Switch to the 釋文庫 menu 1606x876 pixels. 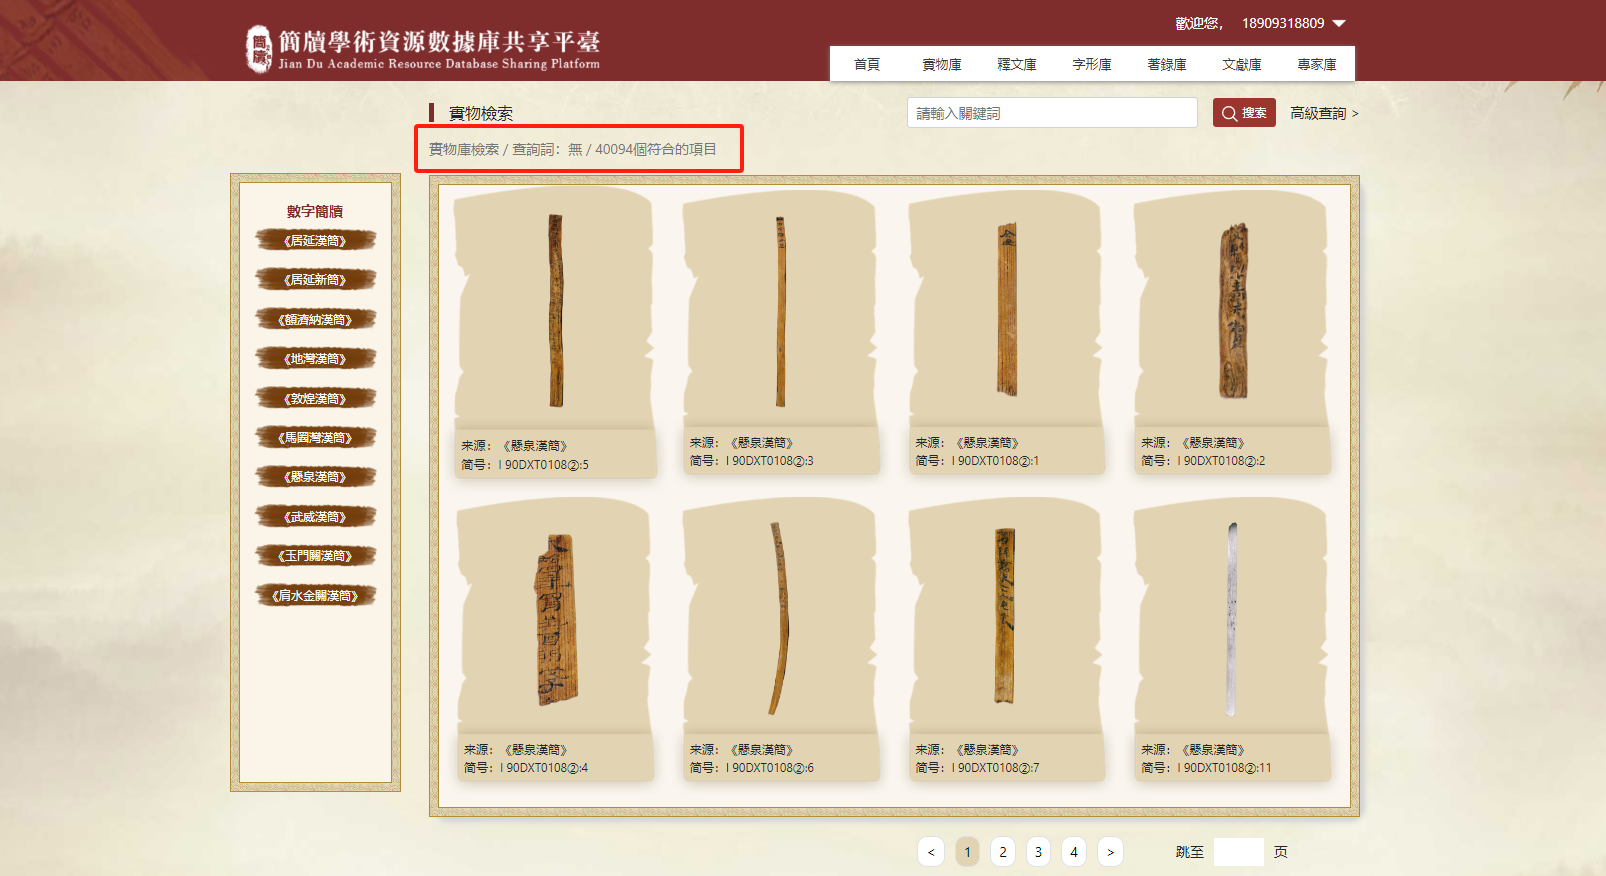click(x=1016, y=64)
